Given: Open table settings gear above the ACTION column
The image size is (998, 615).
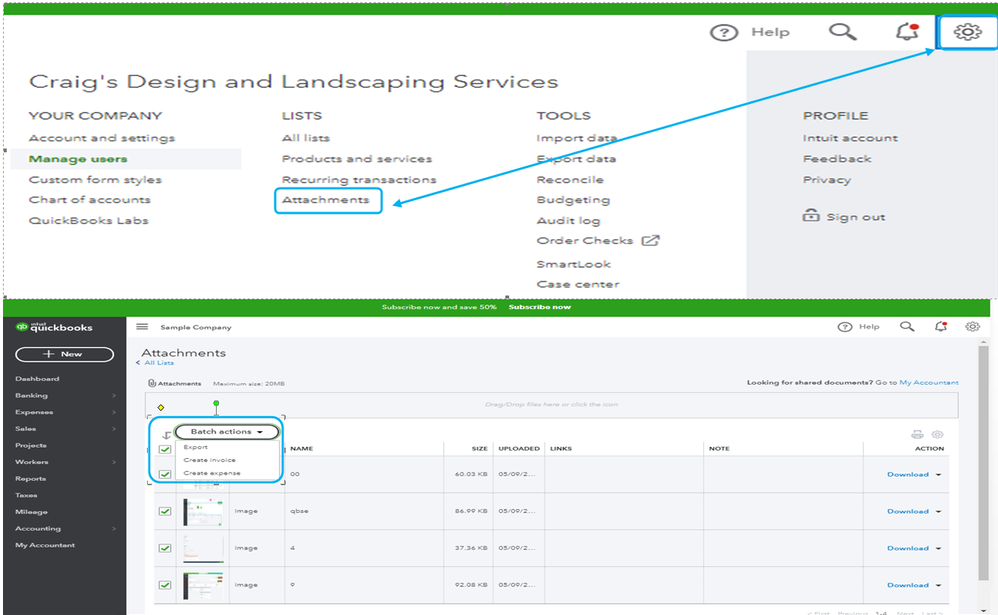Looking at the screenshot, I should point(937,435).
